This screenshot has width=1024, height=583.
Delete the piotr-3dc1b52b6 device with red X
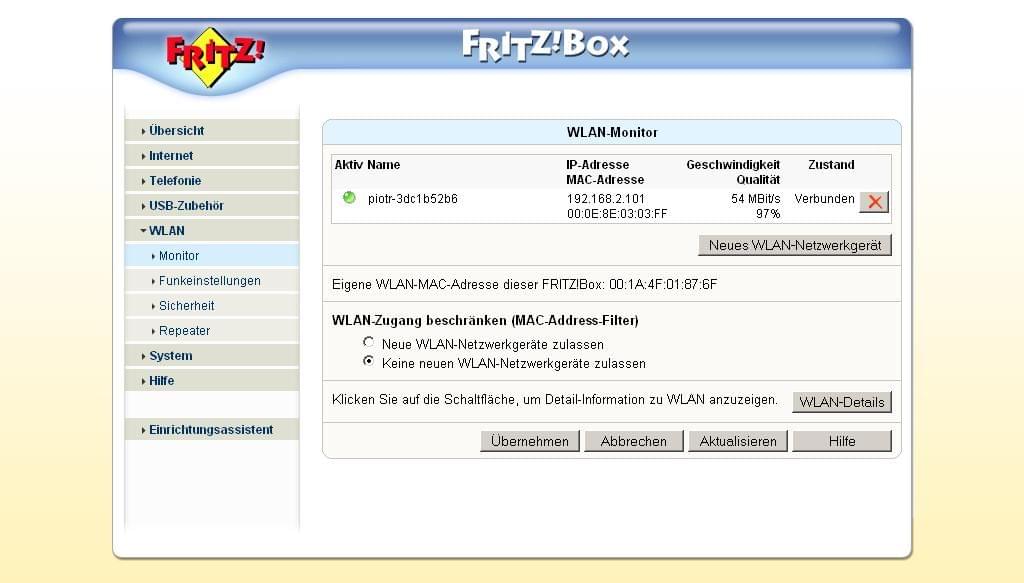pyautogui.click(x=874, y=202)
